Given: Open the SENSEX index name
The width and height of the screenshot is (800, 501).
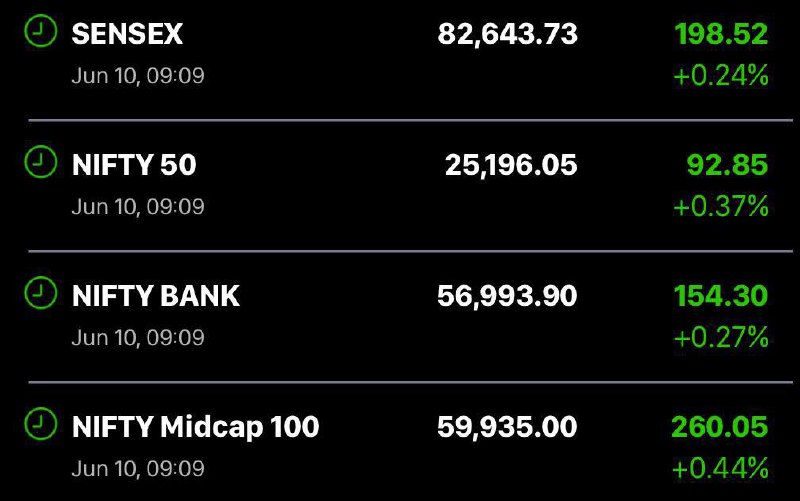Looking at the screenshot, I should (127, 34).
